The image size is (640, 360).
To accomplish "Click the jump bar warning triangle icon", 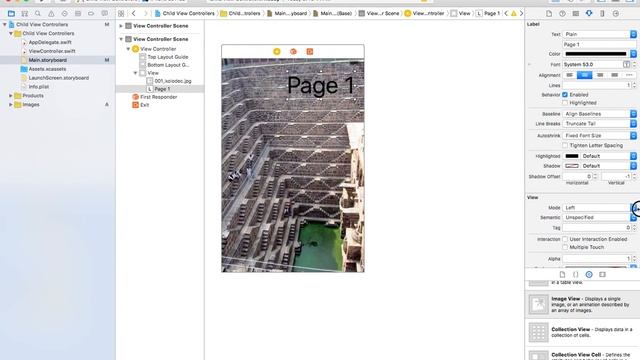I will (513, 13).
